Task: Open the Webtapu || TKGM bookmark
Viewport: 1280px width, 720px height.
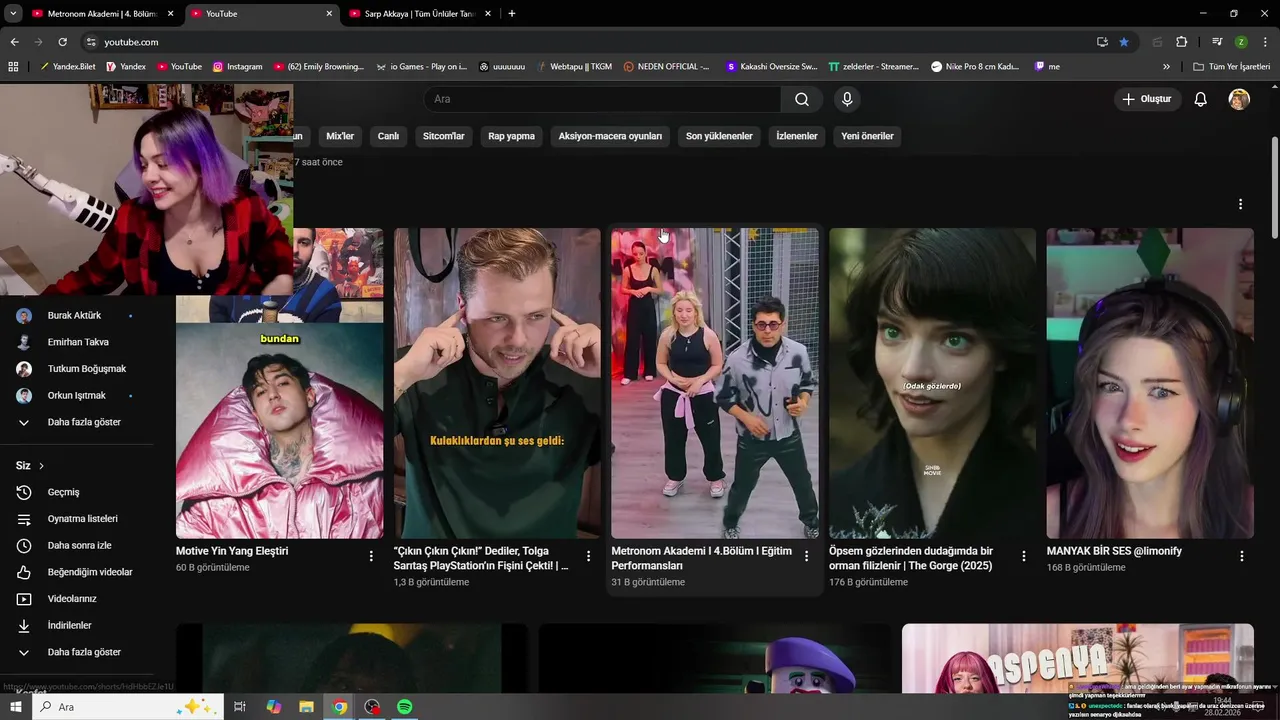Action: 573,67
